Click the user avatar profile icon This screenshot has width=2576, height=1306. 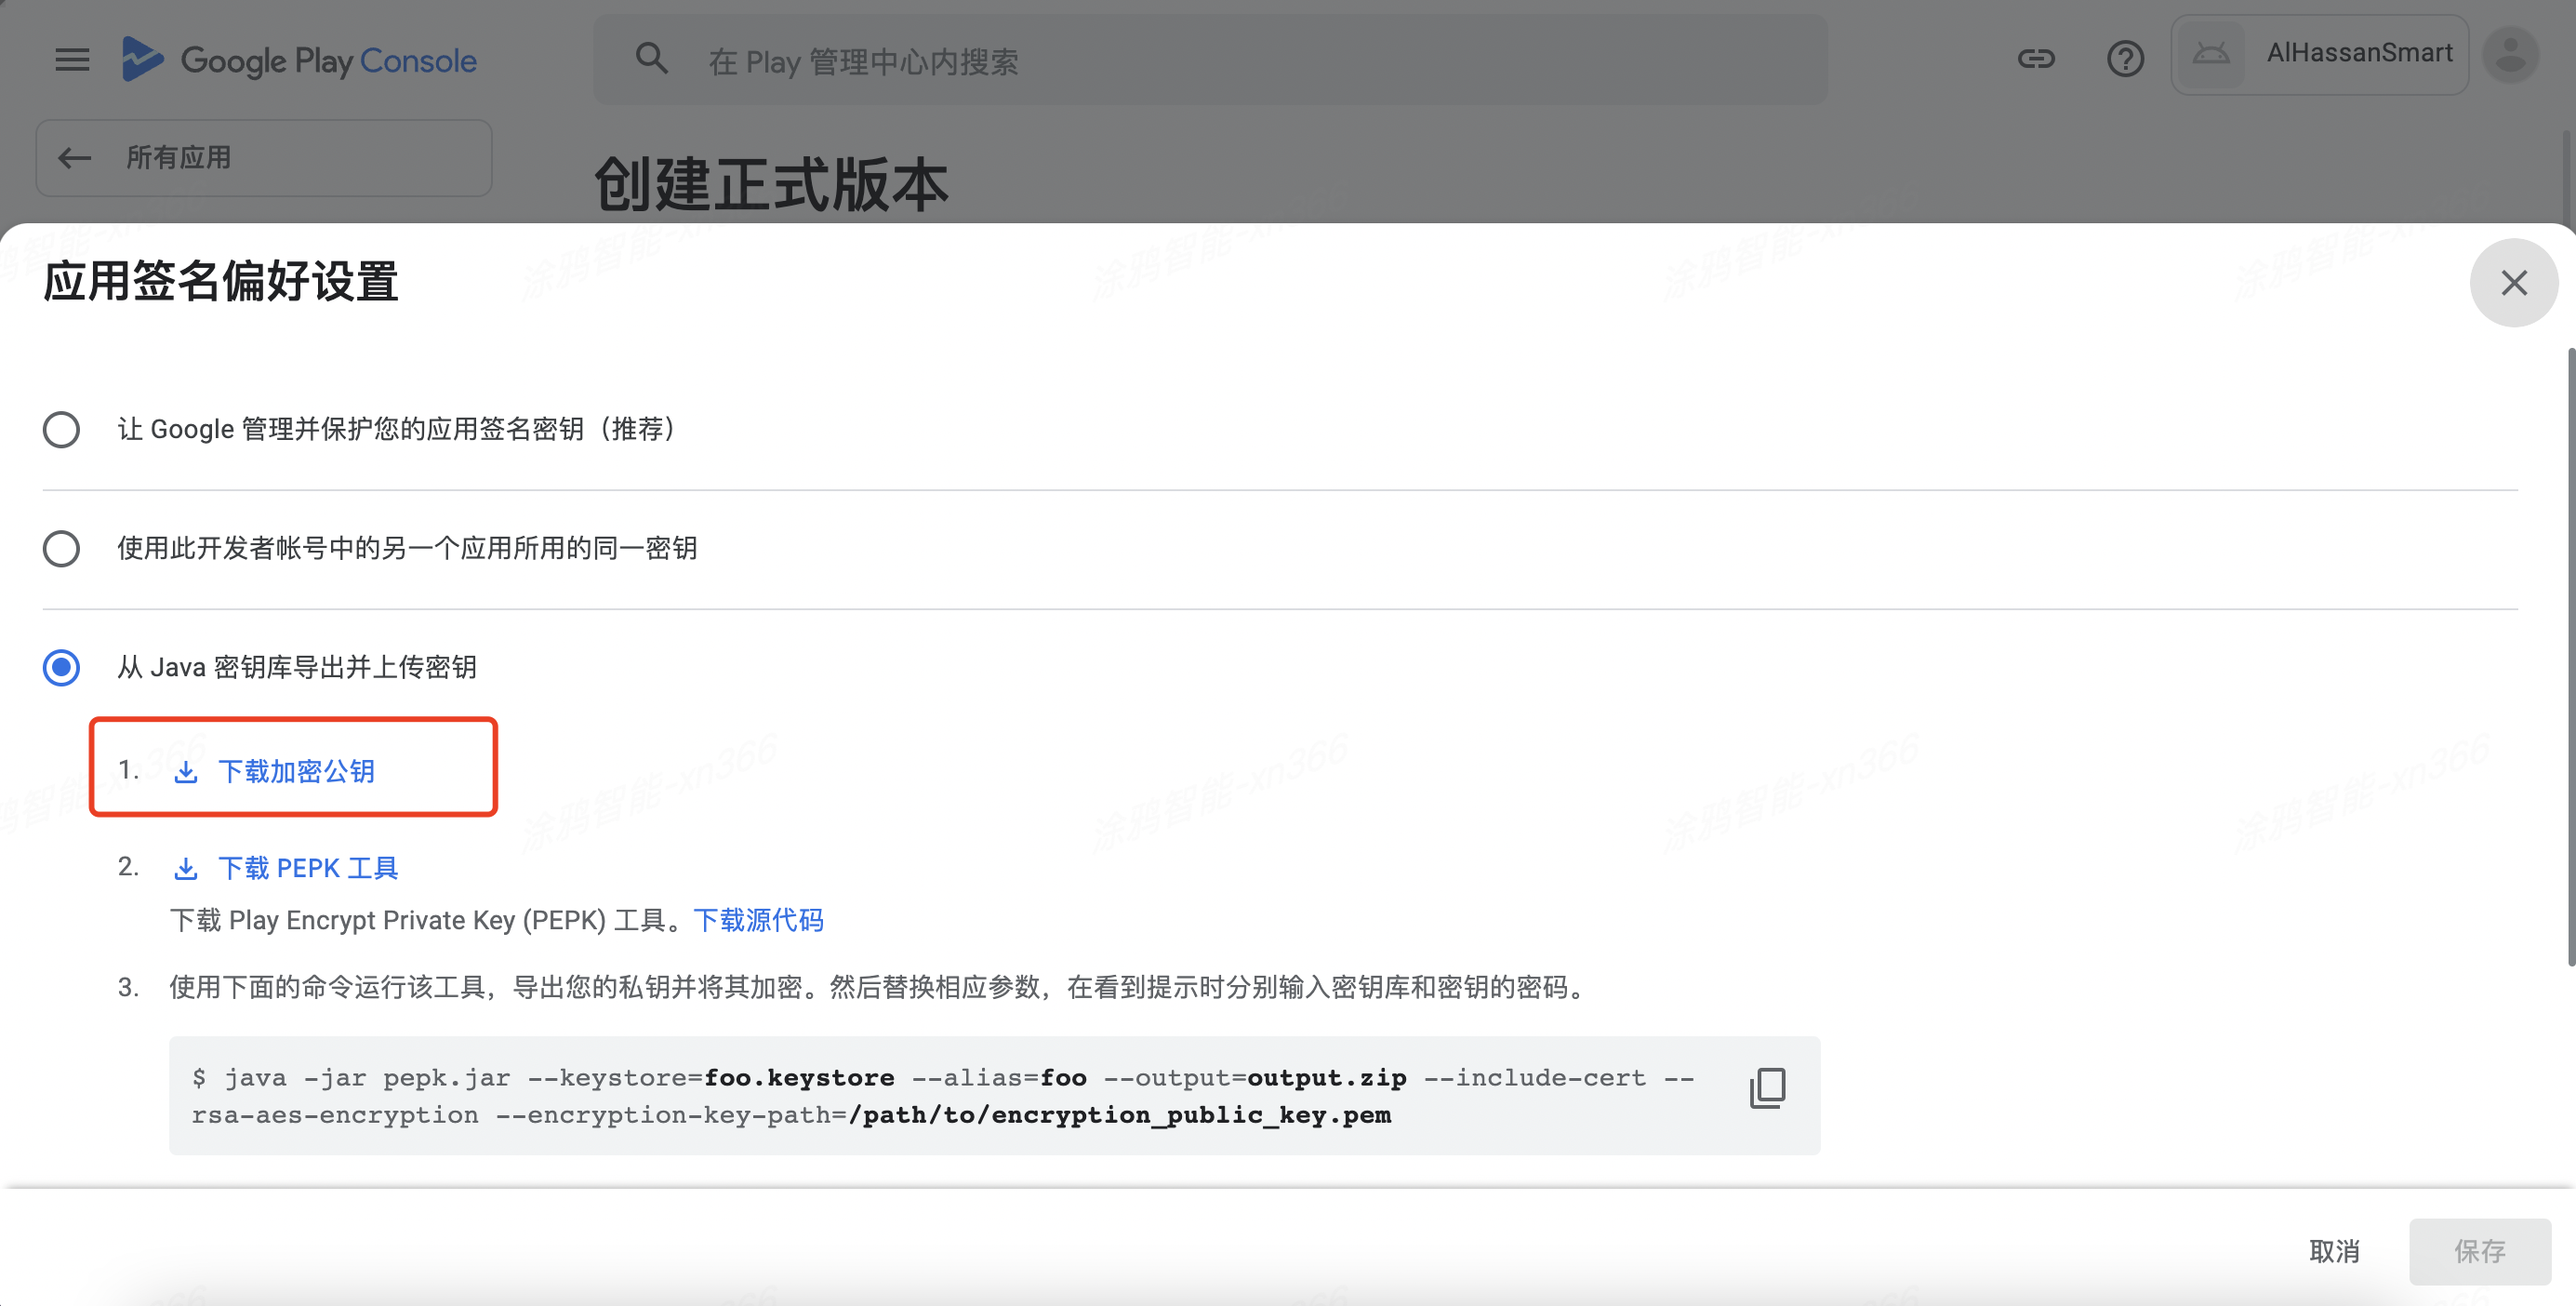click(2511, 55)
